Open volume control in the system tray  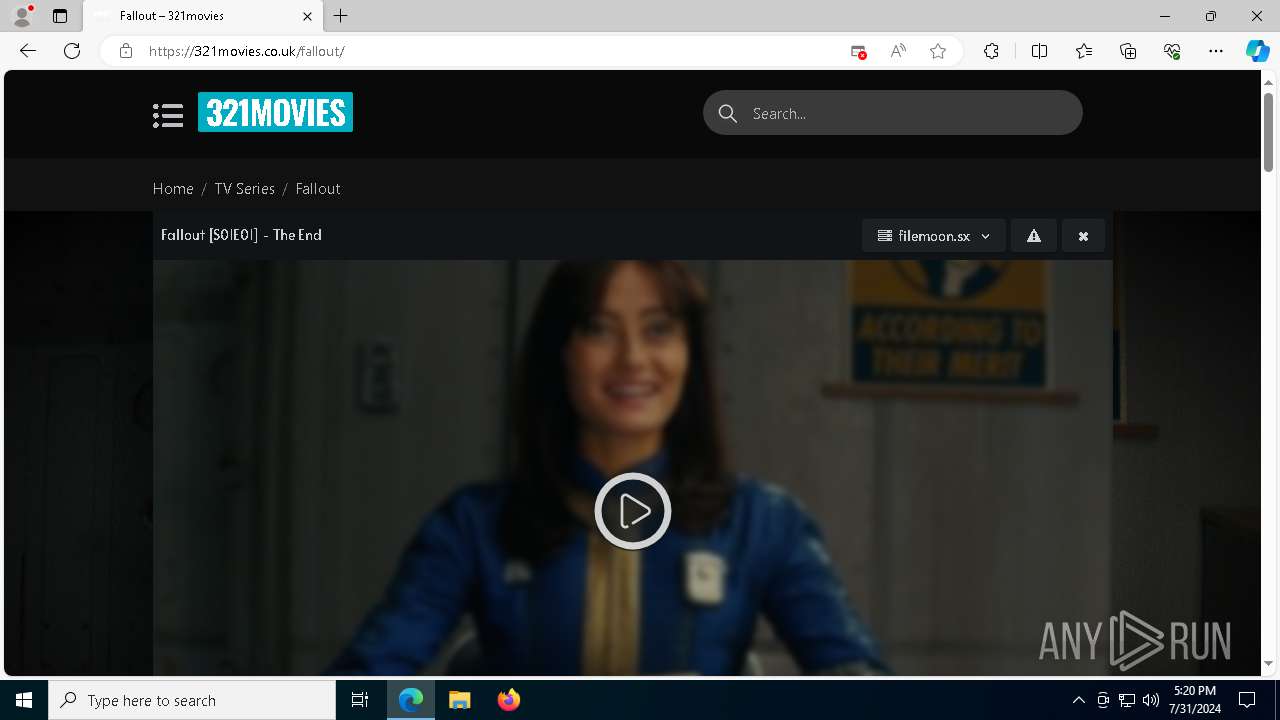point(1151,700)
